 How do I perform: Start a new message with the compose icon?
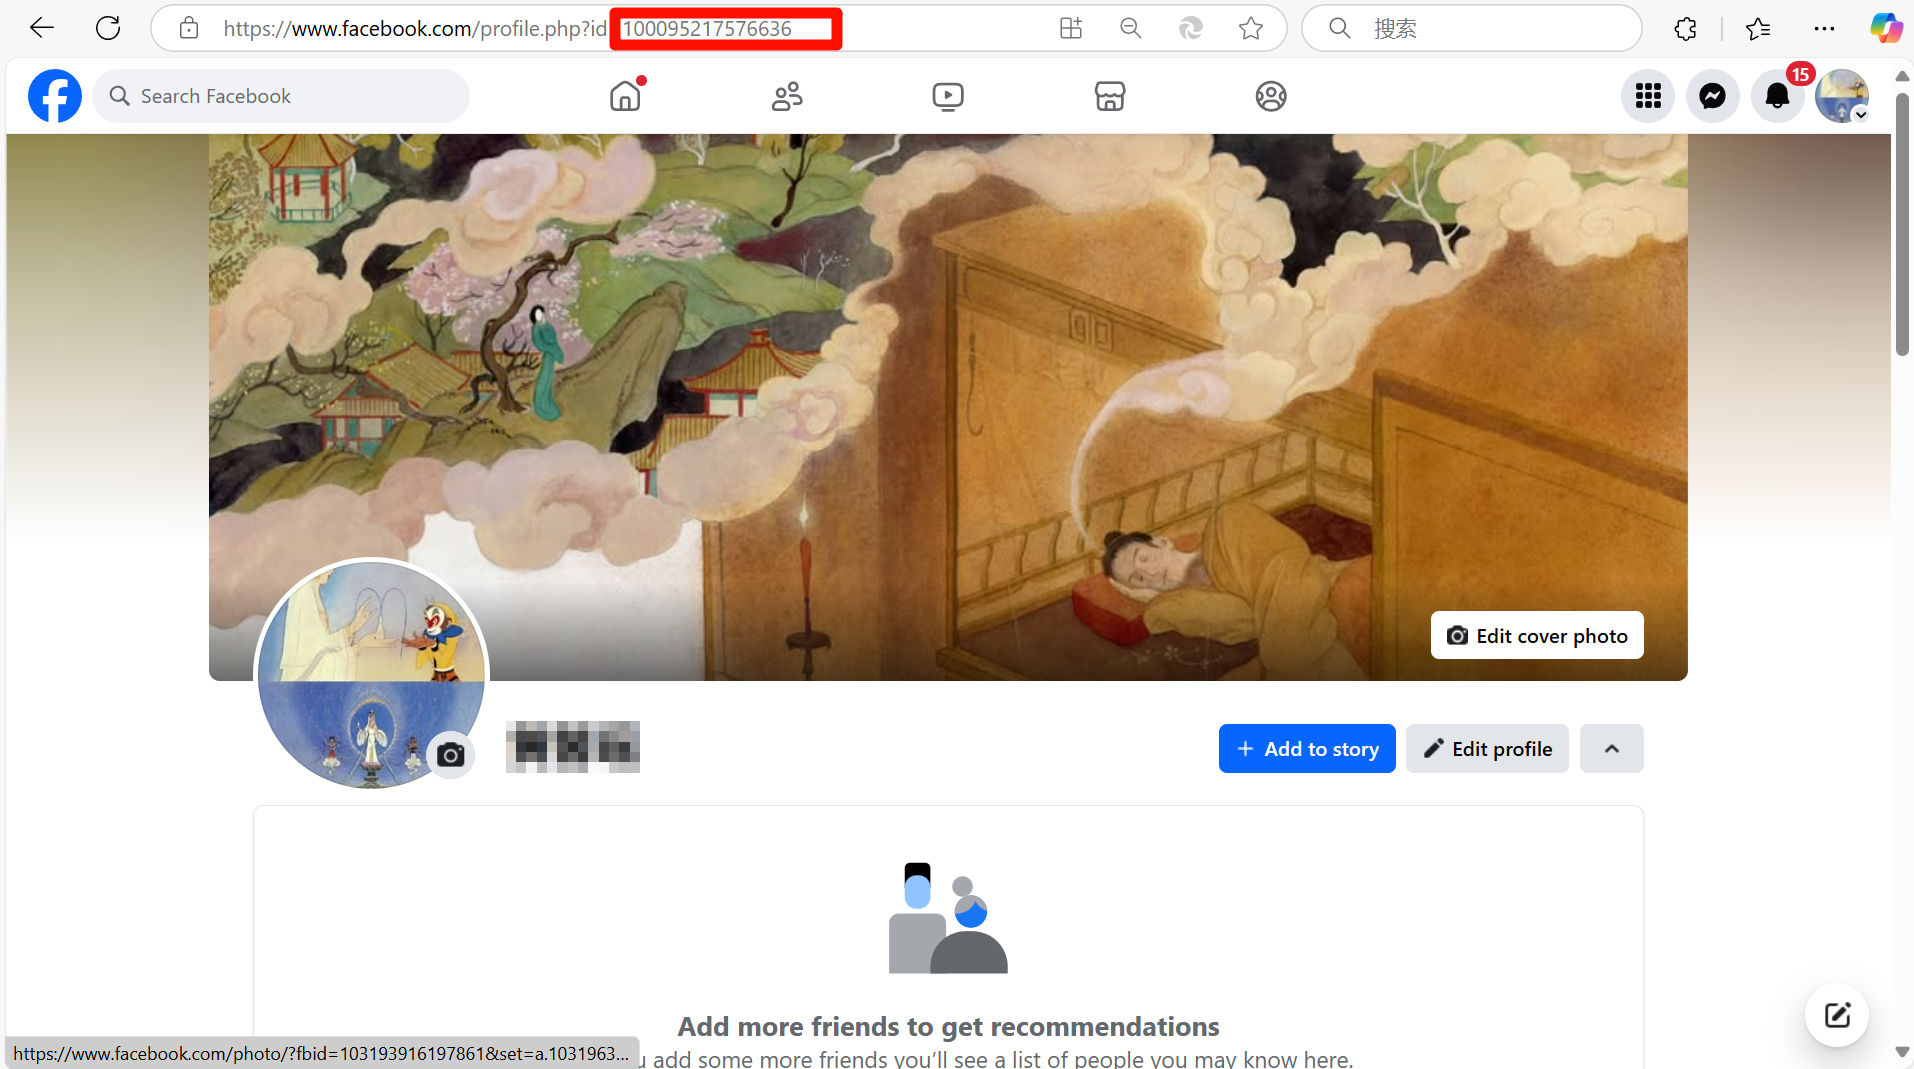coord(1837,1016)
